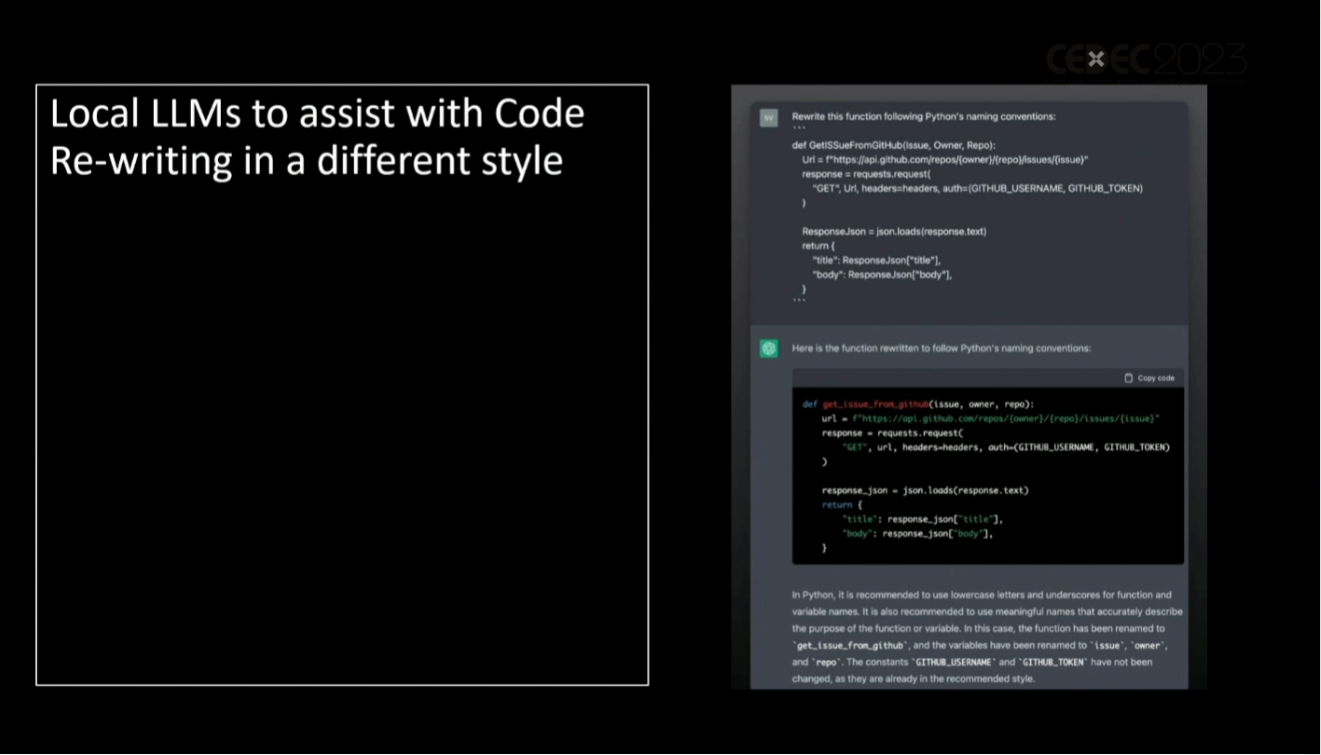The image size is (1321, 755).
Task: Click 'response_json = json.loads(response.text)' in the code block
Action: pos(925,491)
